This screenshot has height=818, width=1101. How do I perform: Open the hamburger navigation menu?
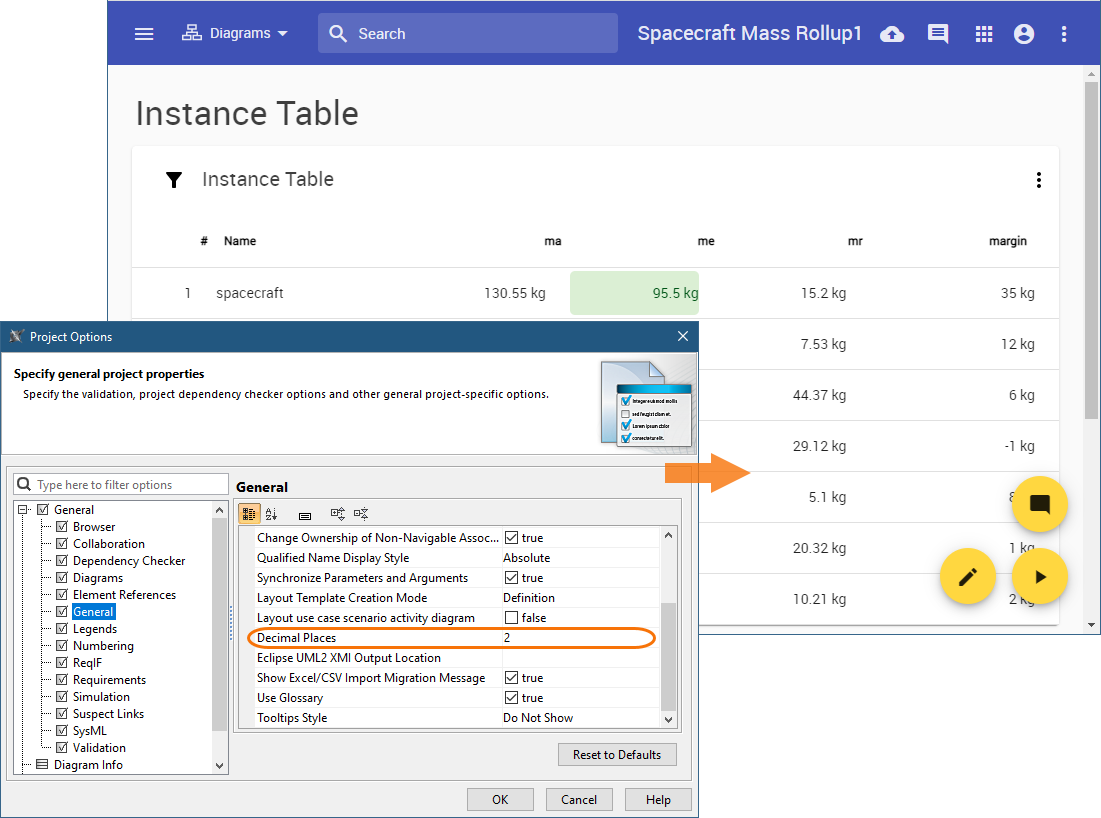144,34
